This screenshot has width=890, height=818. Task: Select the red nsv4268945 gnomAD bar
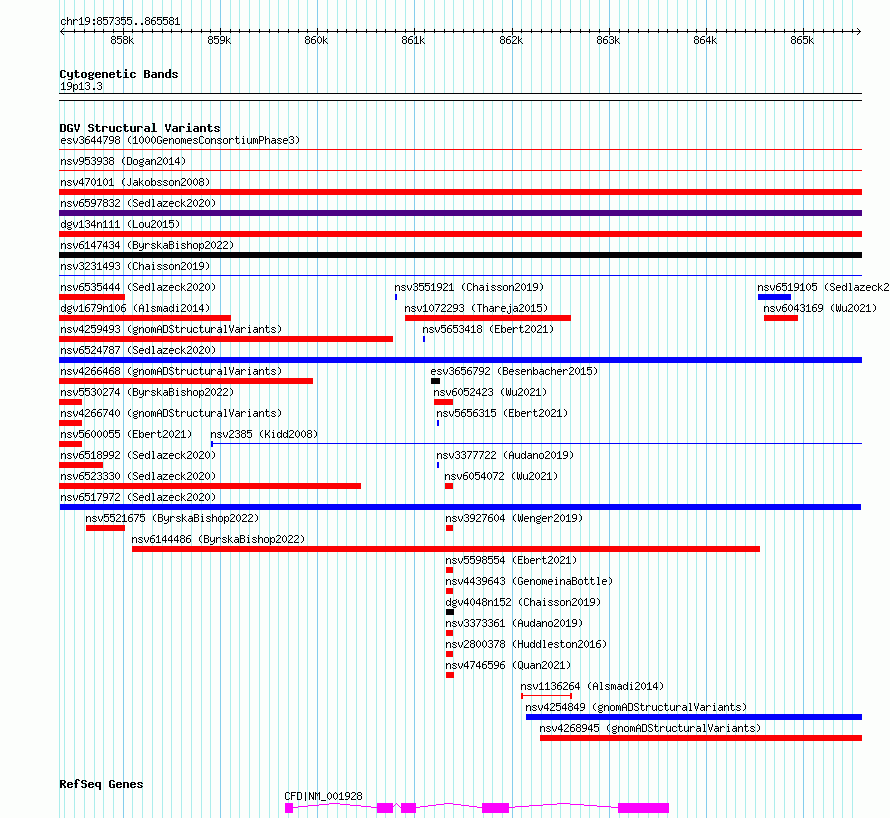[701, 738]
